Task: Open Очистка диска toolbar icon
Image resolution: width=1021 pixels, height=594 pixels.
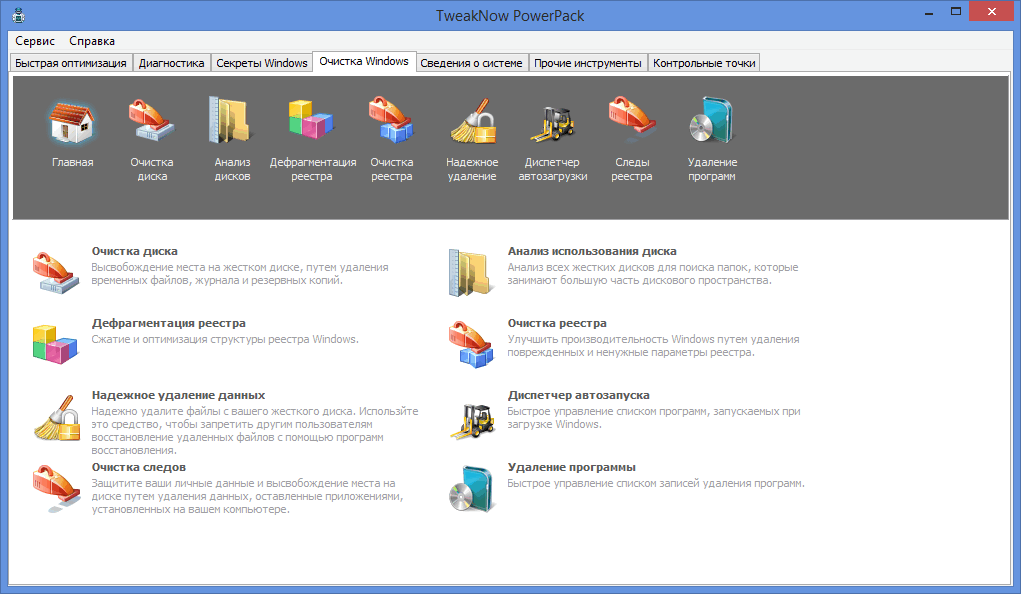Action: 152,120
